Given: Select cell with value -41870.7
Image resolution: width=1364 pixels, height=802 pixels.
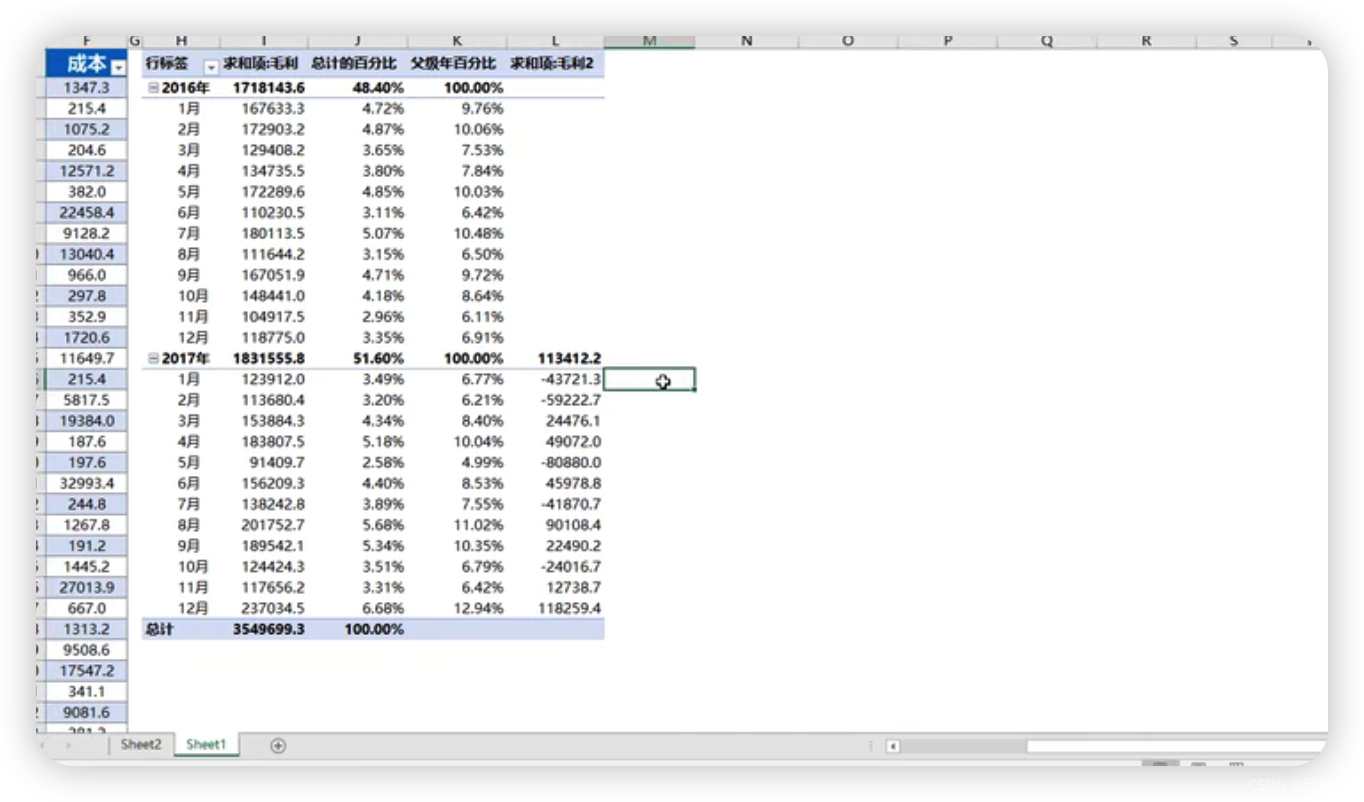Looking at the screenshot, I should [555, 504].
